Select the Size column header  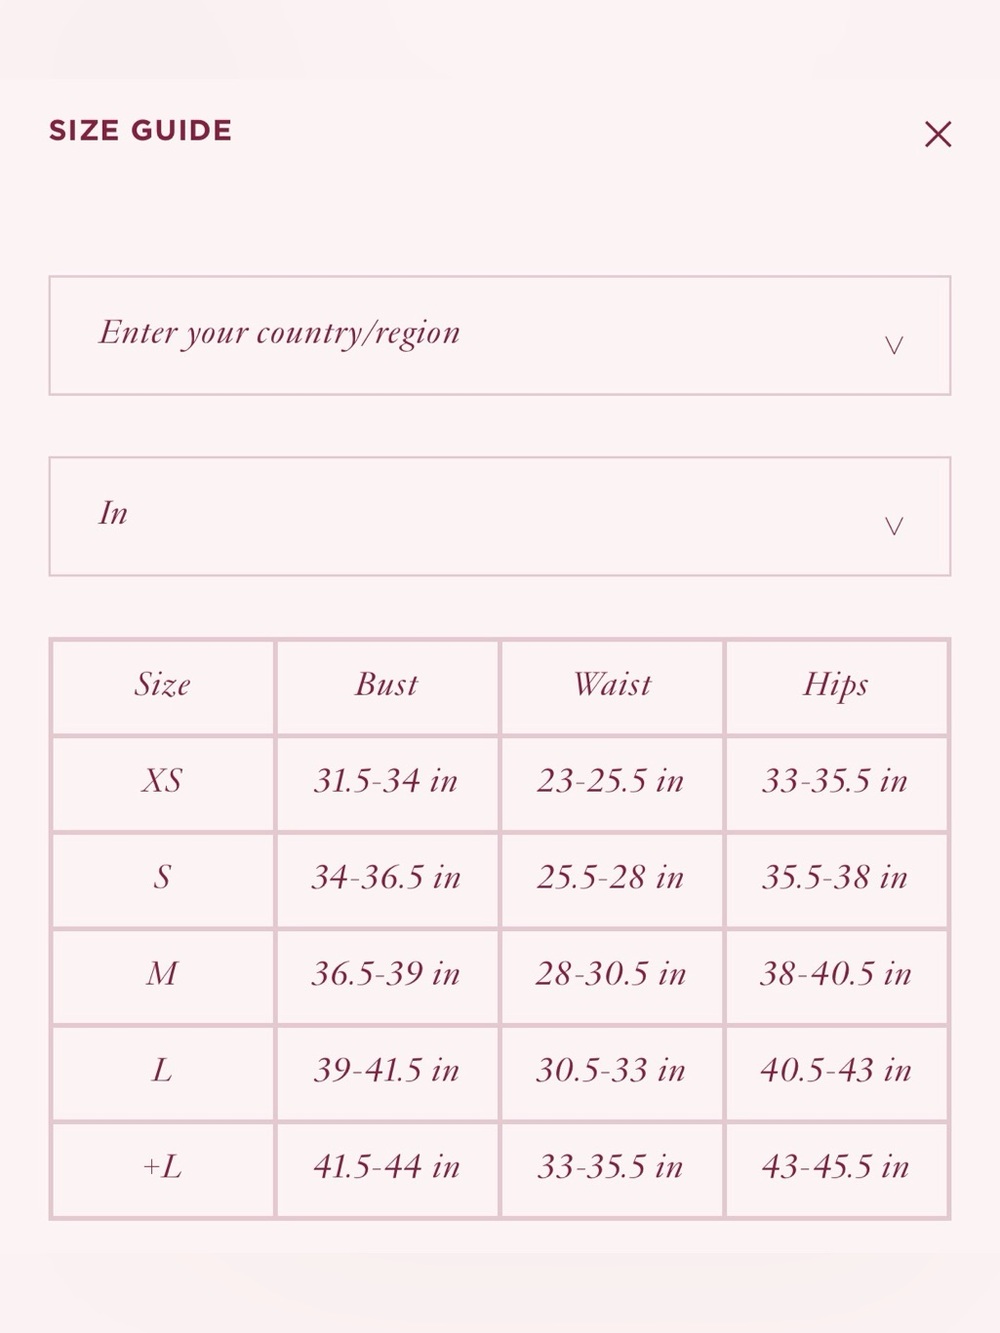(x=162, y=685)
